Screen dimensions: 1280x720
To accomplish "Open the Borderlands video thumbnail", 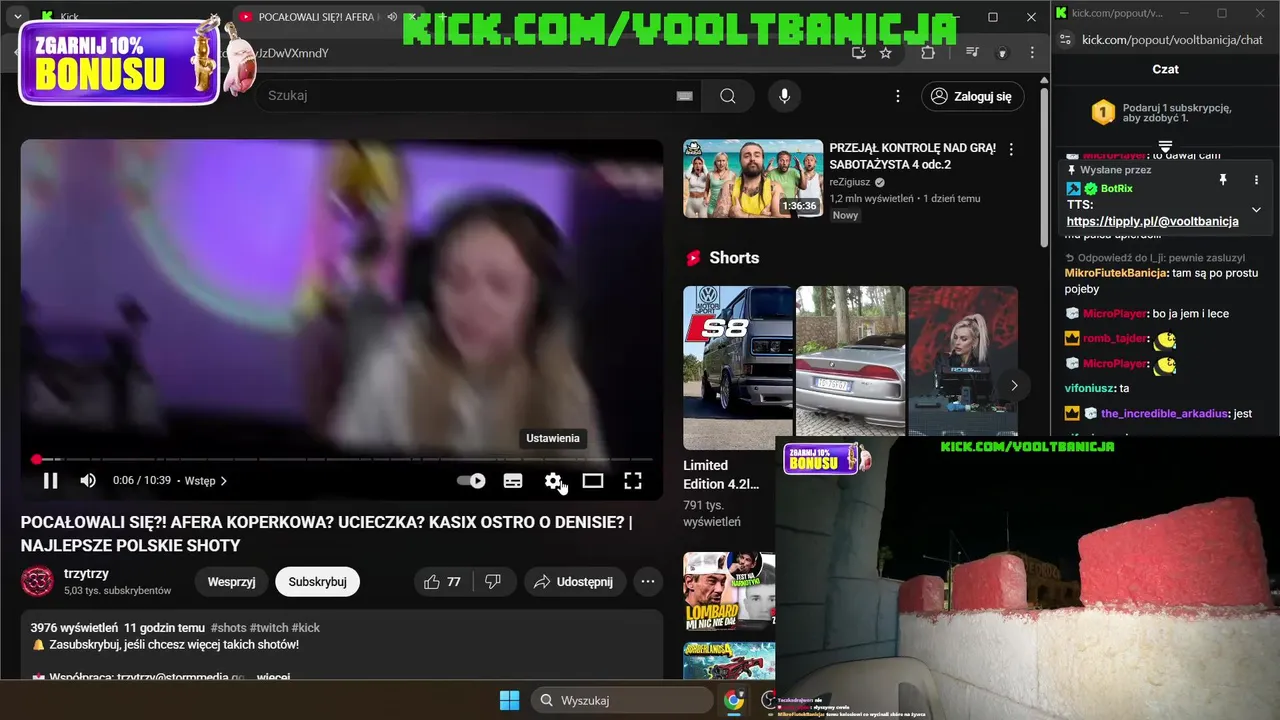I will [729, 661].
